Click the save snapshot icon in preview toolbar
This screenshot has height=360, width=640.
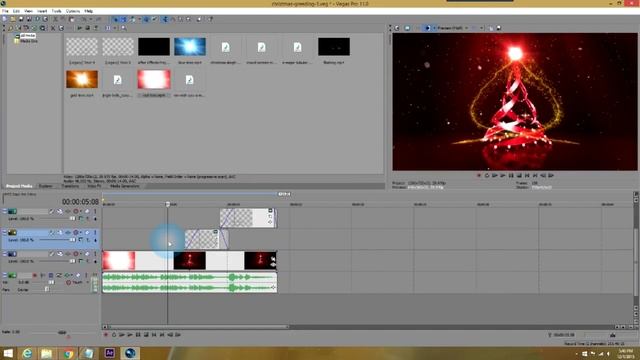(x=499, y=28)
